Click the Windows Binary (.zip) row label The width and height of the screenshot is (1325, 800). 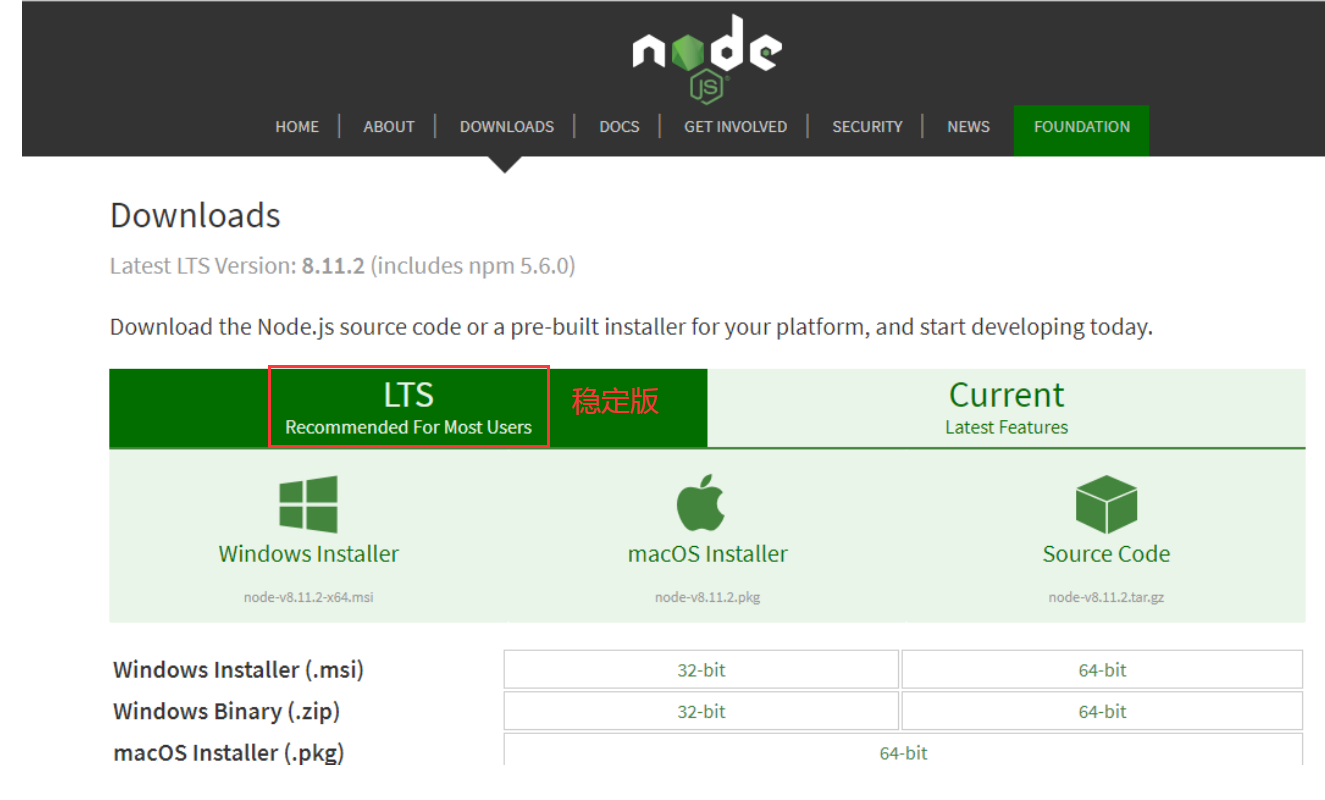(226, 711)
